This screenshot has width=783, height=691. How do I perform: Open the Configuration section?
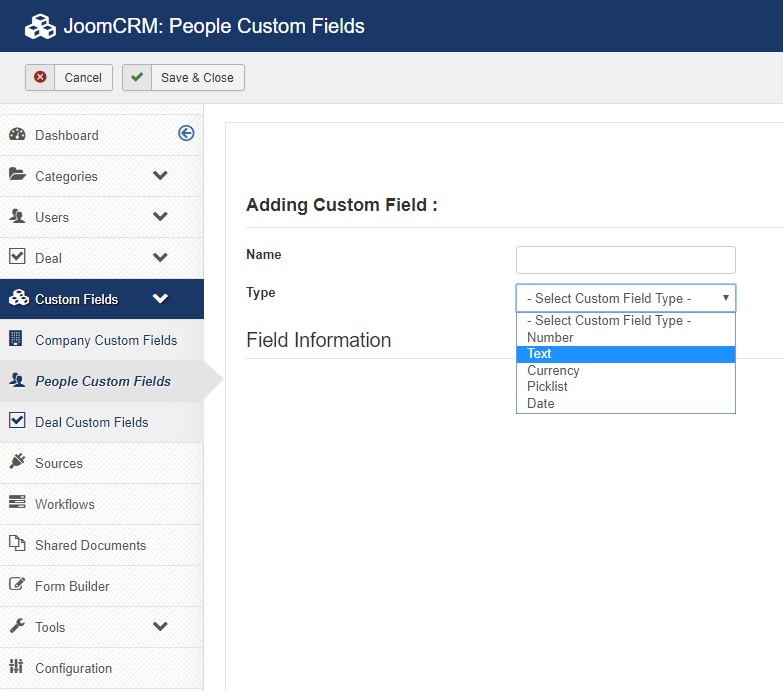pyautogui.click(x=102, y=668)
